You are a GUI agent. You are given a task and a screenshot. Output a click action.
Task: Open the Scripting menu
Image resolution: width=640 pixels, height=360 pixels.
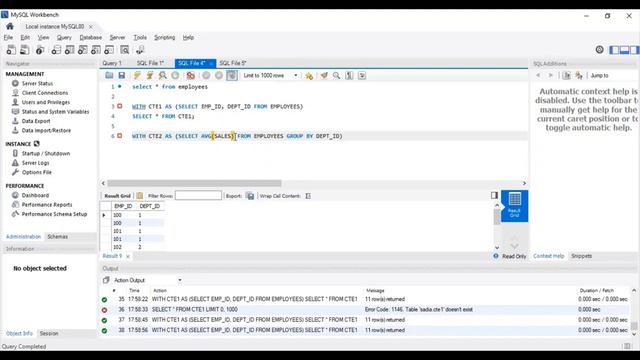pos(164,37)
